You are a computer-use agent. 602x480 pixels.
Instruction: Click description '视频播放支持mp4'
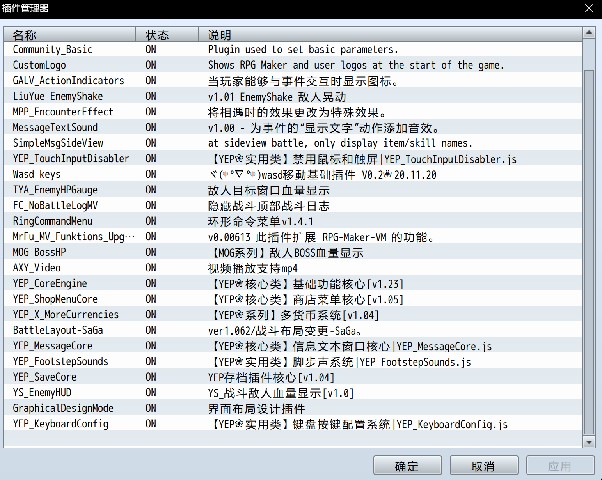tap(253, 268)
